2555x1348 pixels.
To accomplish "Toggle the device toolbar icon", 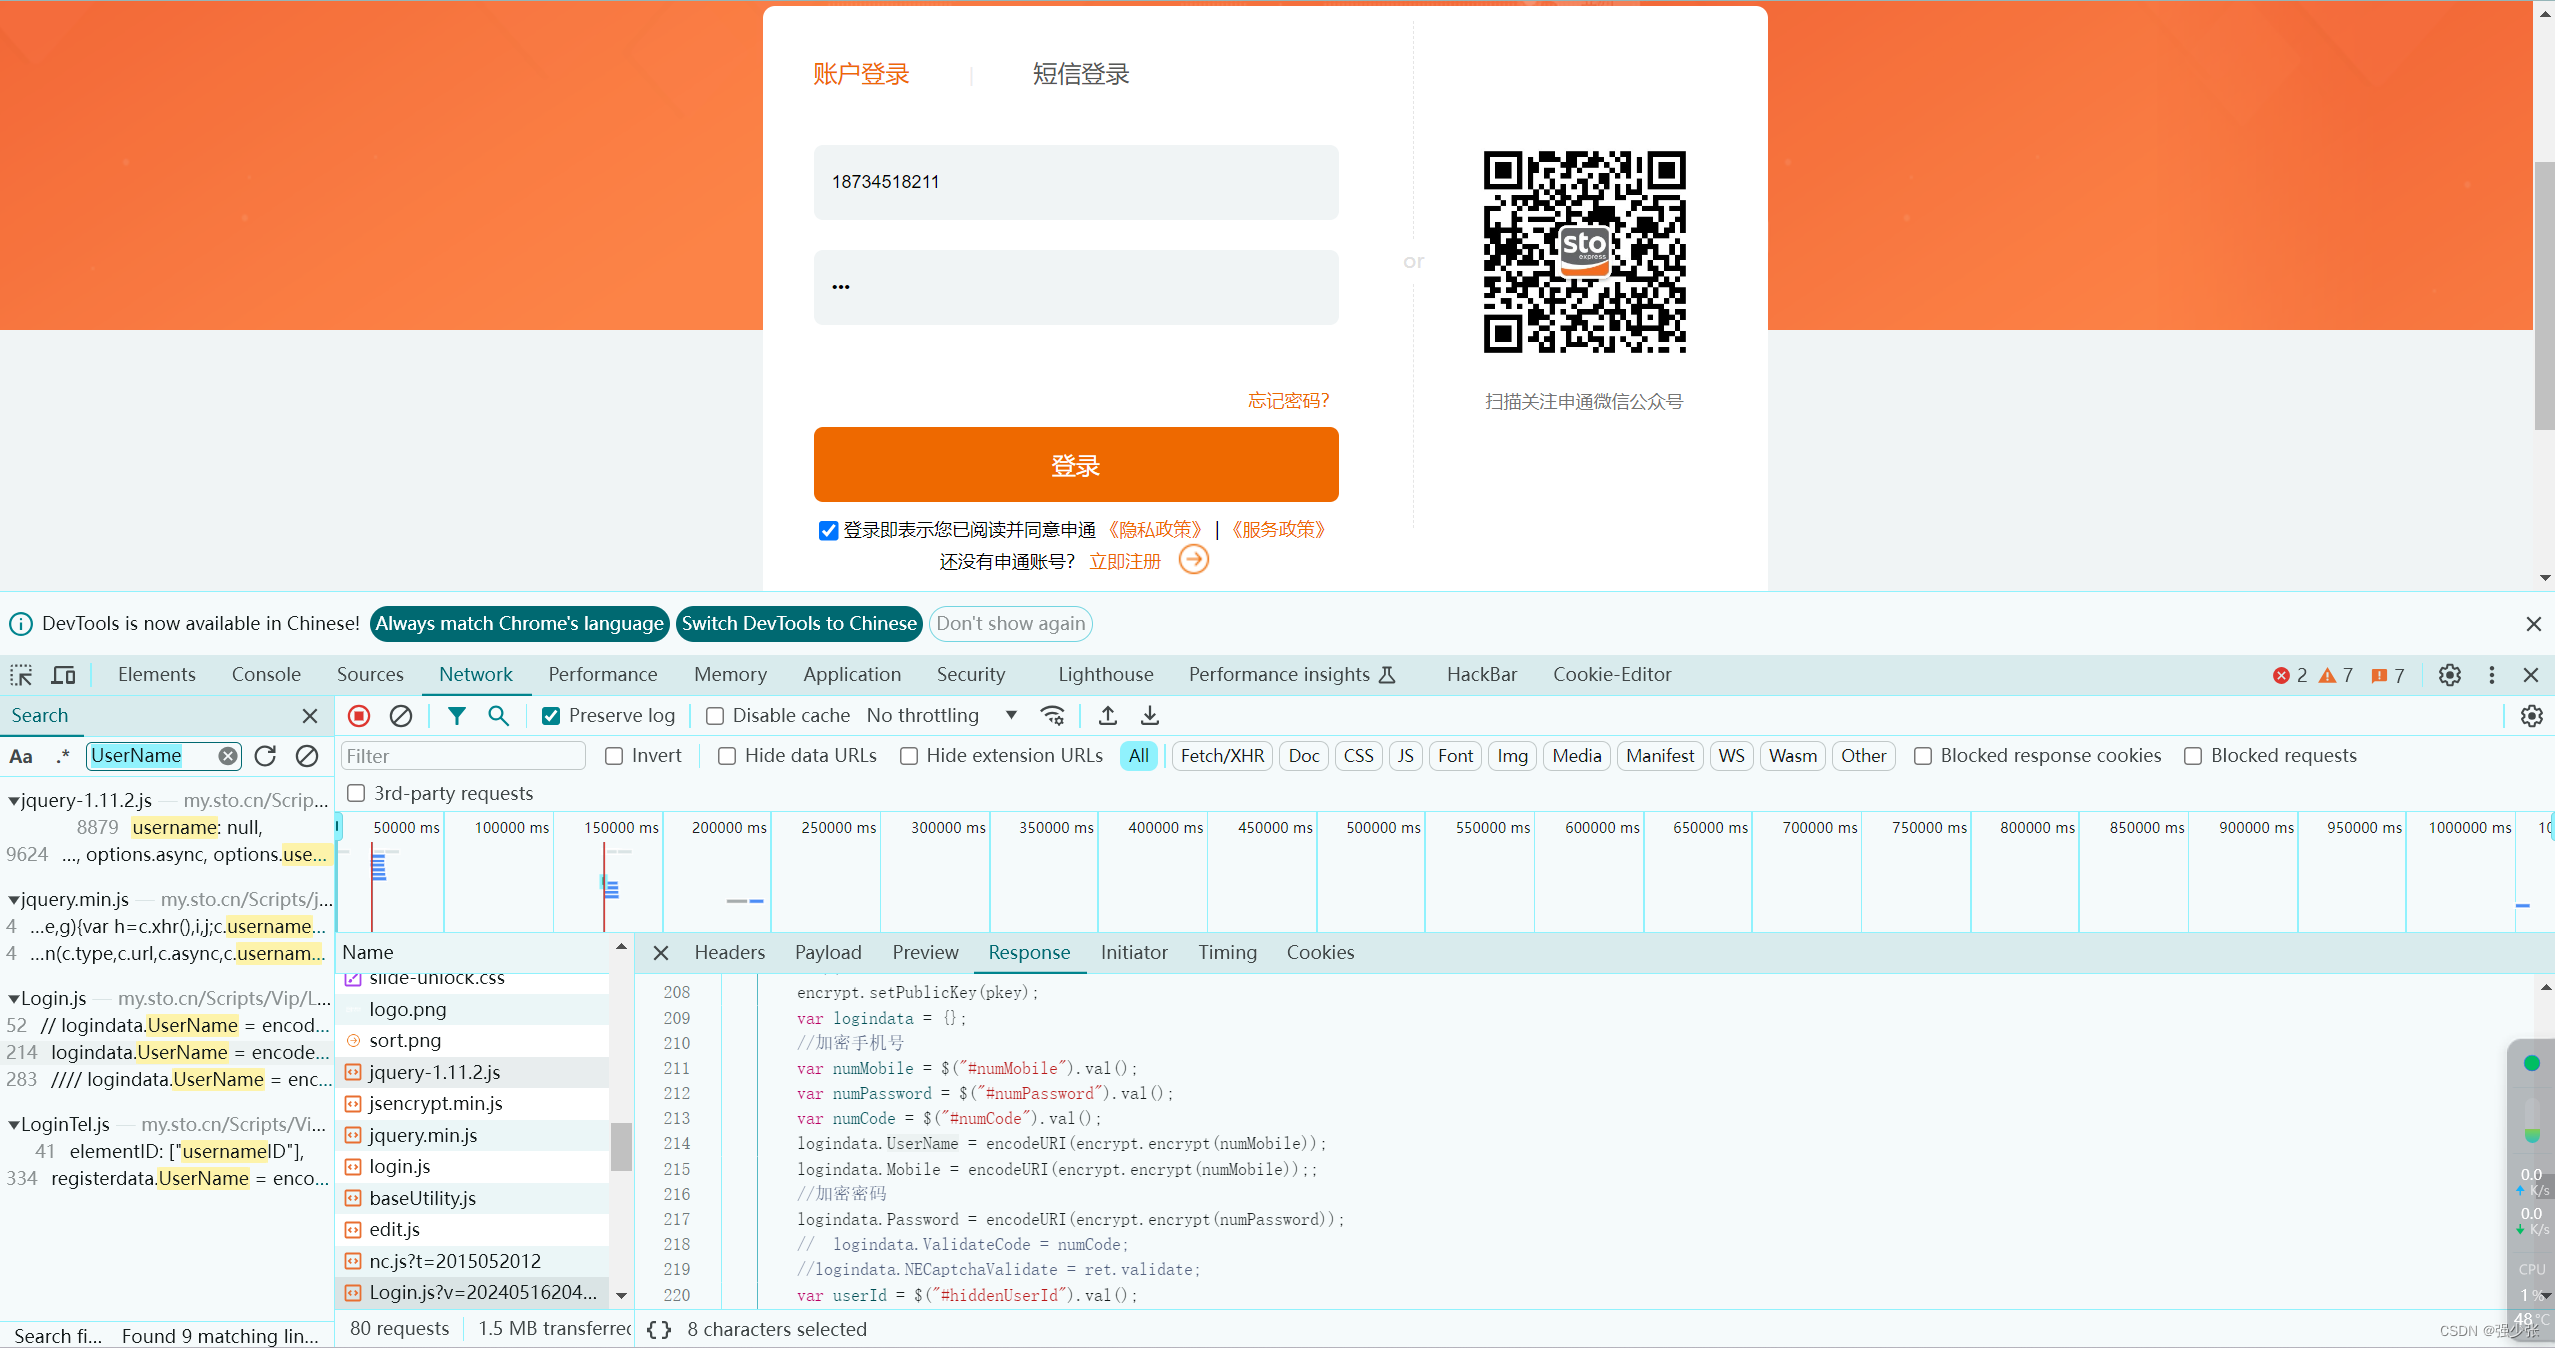I will click(x=63, y=675).
